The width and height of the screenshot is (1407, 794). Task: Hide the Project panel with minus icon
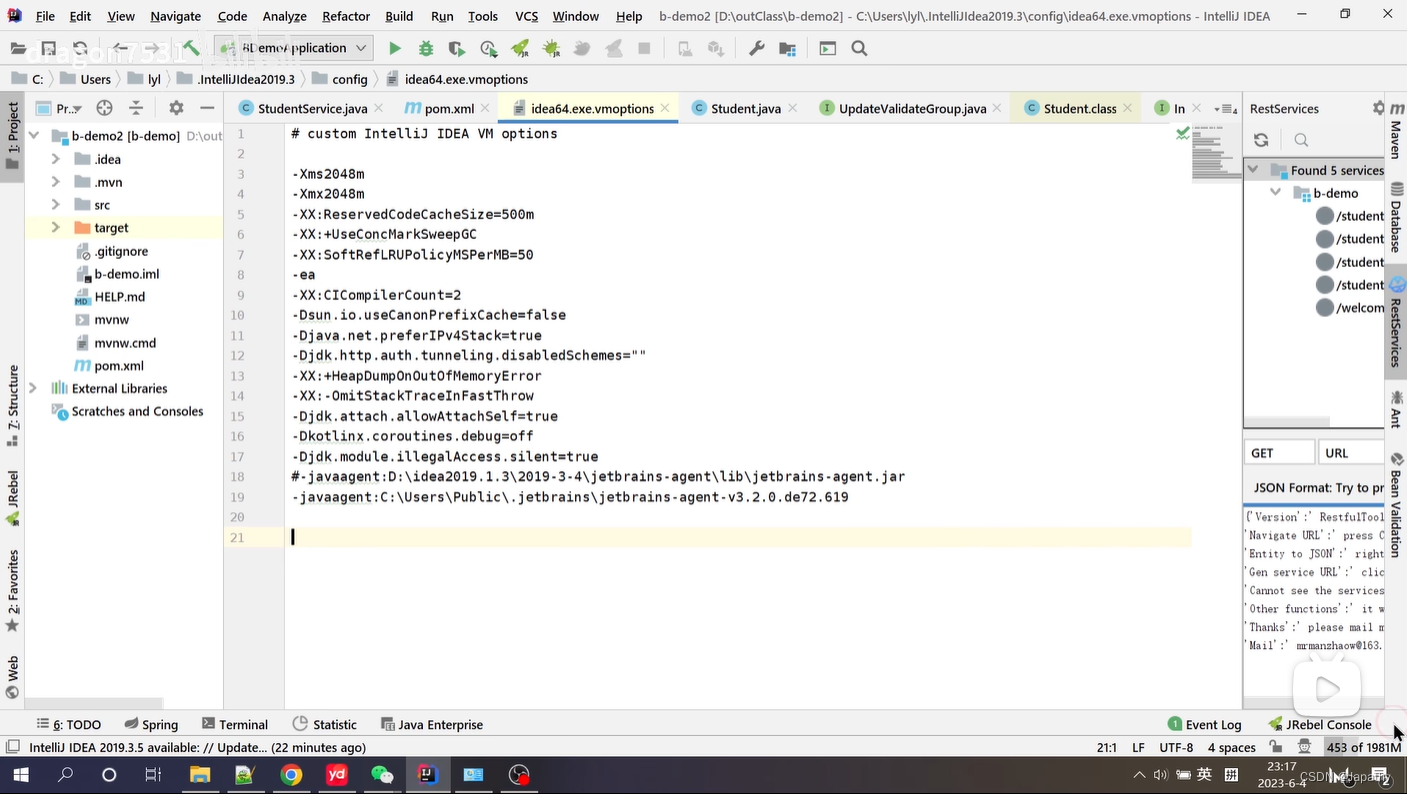pyautogui.click(x=207, y=108)
